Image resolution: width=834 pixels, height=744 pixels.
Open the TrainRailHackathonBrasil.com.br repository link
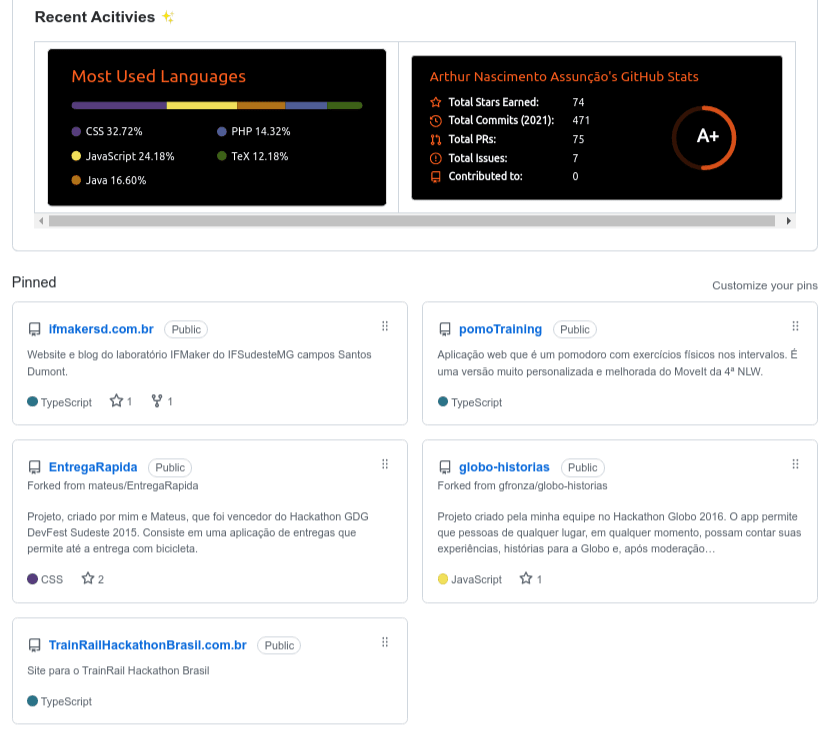click(147, 645)
